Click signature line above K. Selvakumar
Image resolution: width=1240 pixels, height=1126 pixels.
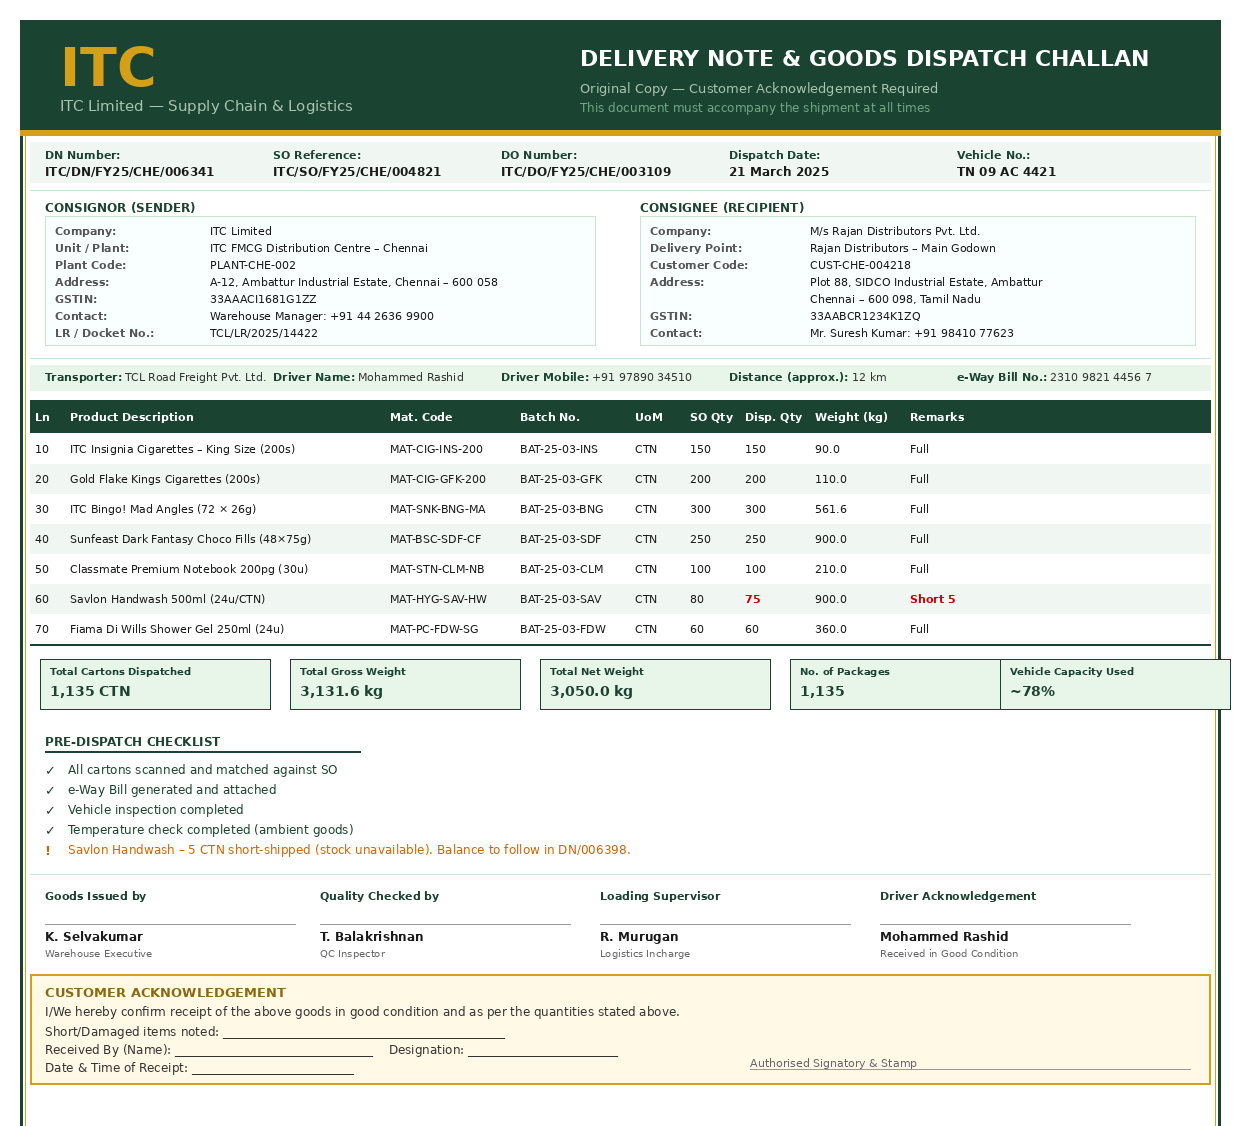[x=170, y=924]
